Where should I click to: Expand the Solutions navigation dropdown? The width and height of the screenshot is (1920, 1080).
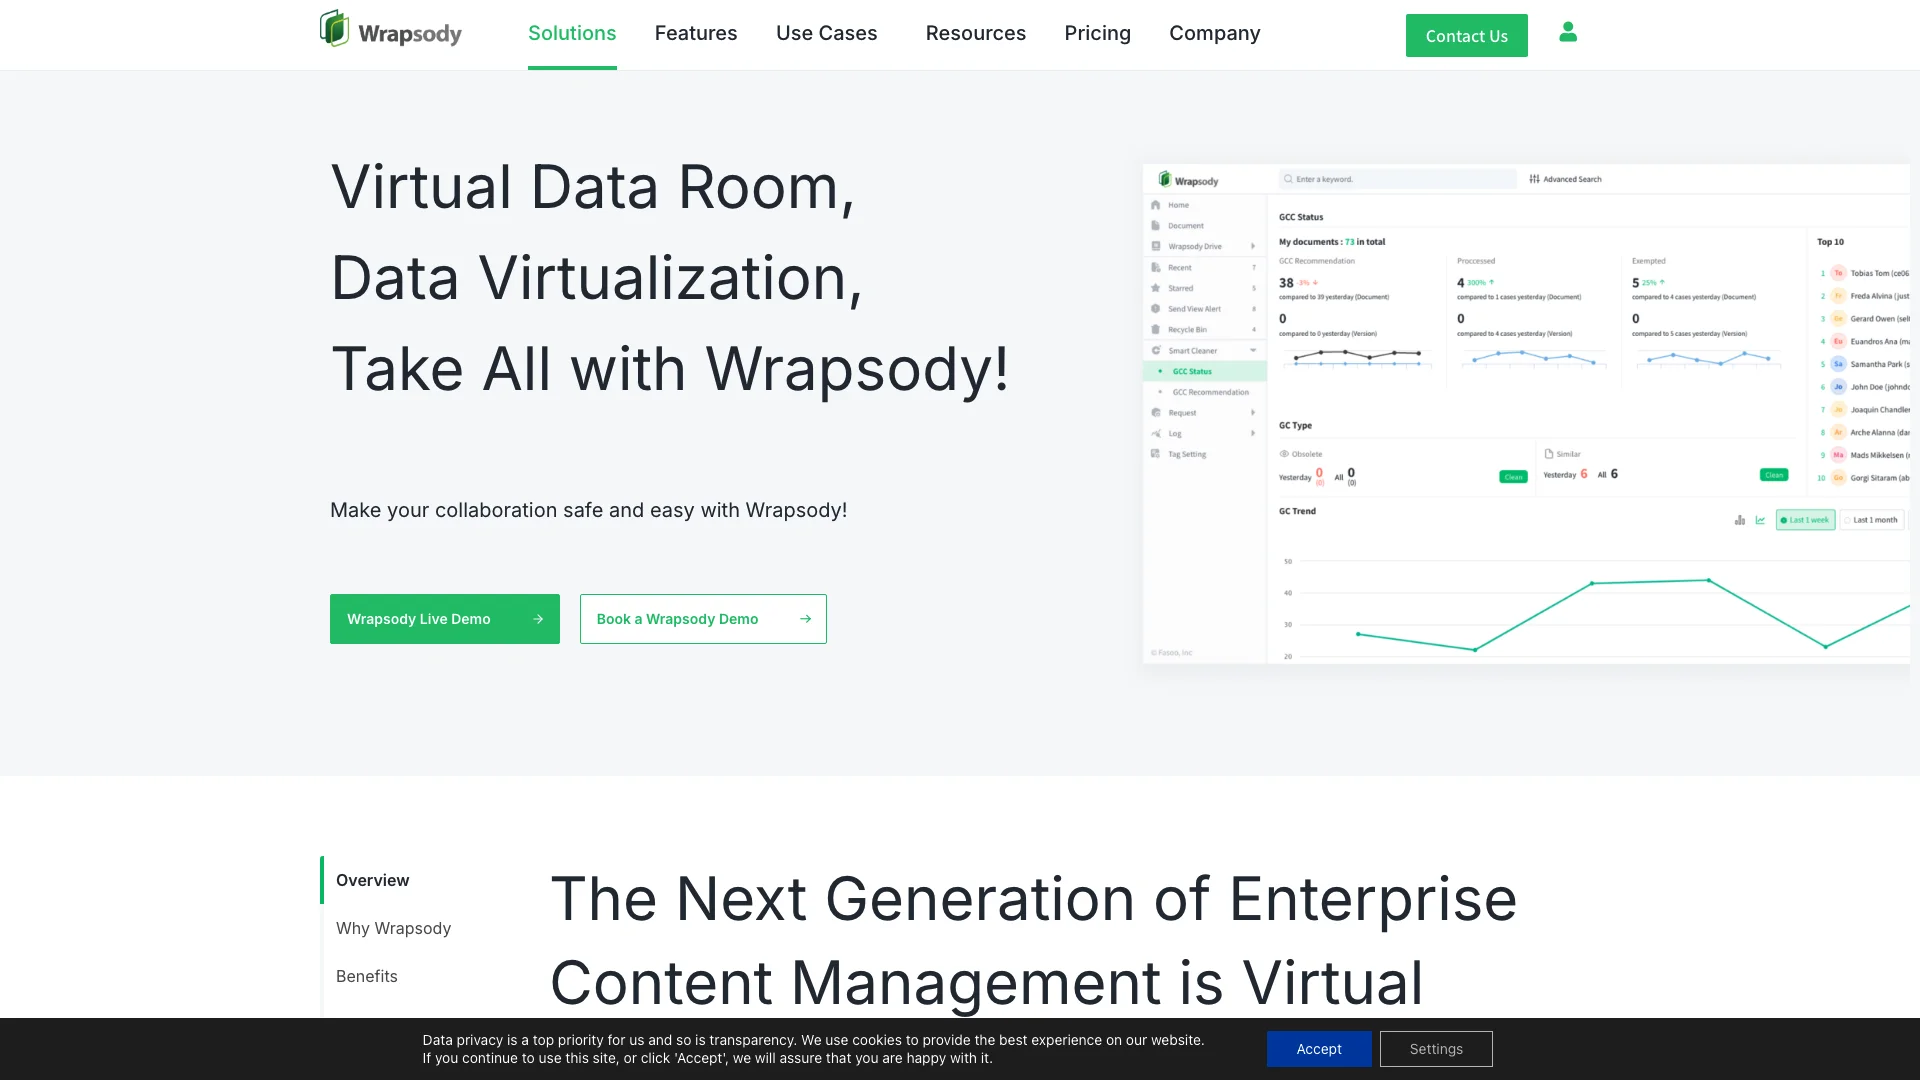[572, 33]
